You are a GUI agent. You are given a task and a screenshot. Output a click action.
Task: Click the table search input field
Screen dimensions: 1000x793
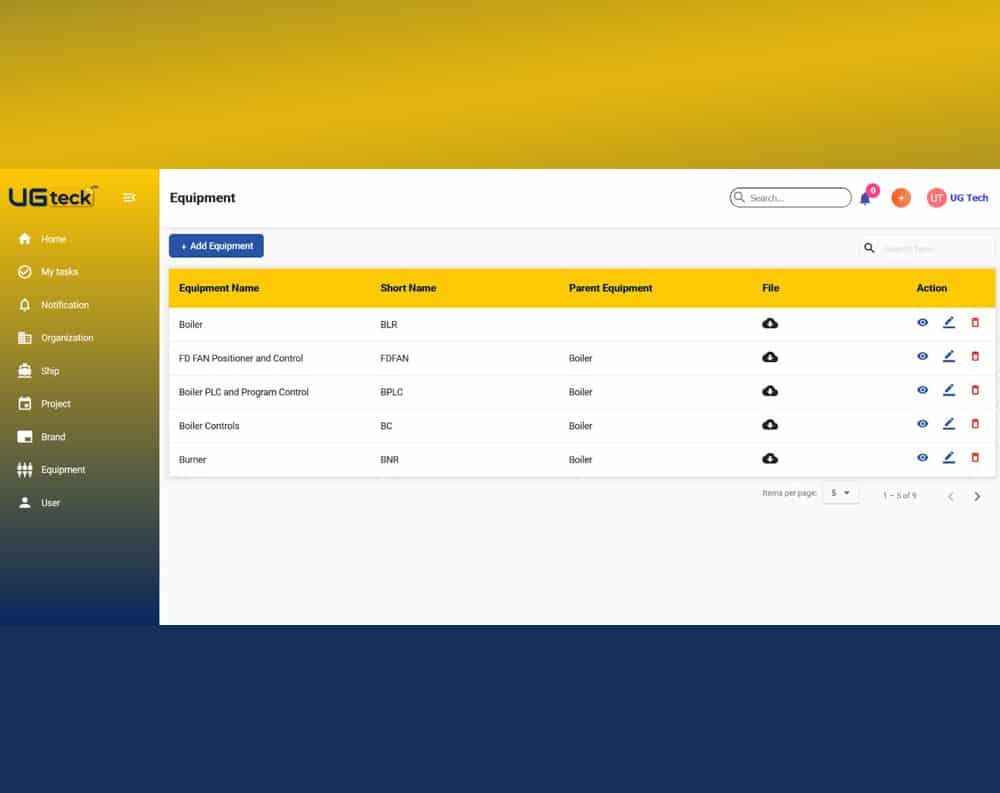[934, 248]
